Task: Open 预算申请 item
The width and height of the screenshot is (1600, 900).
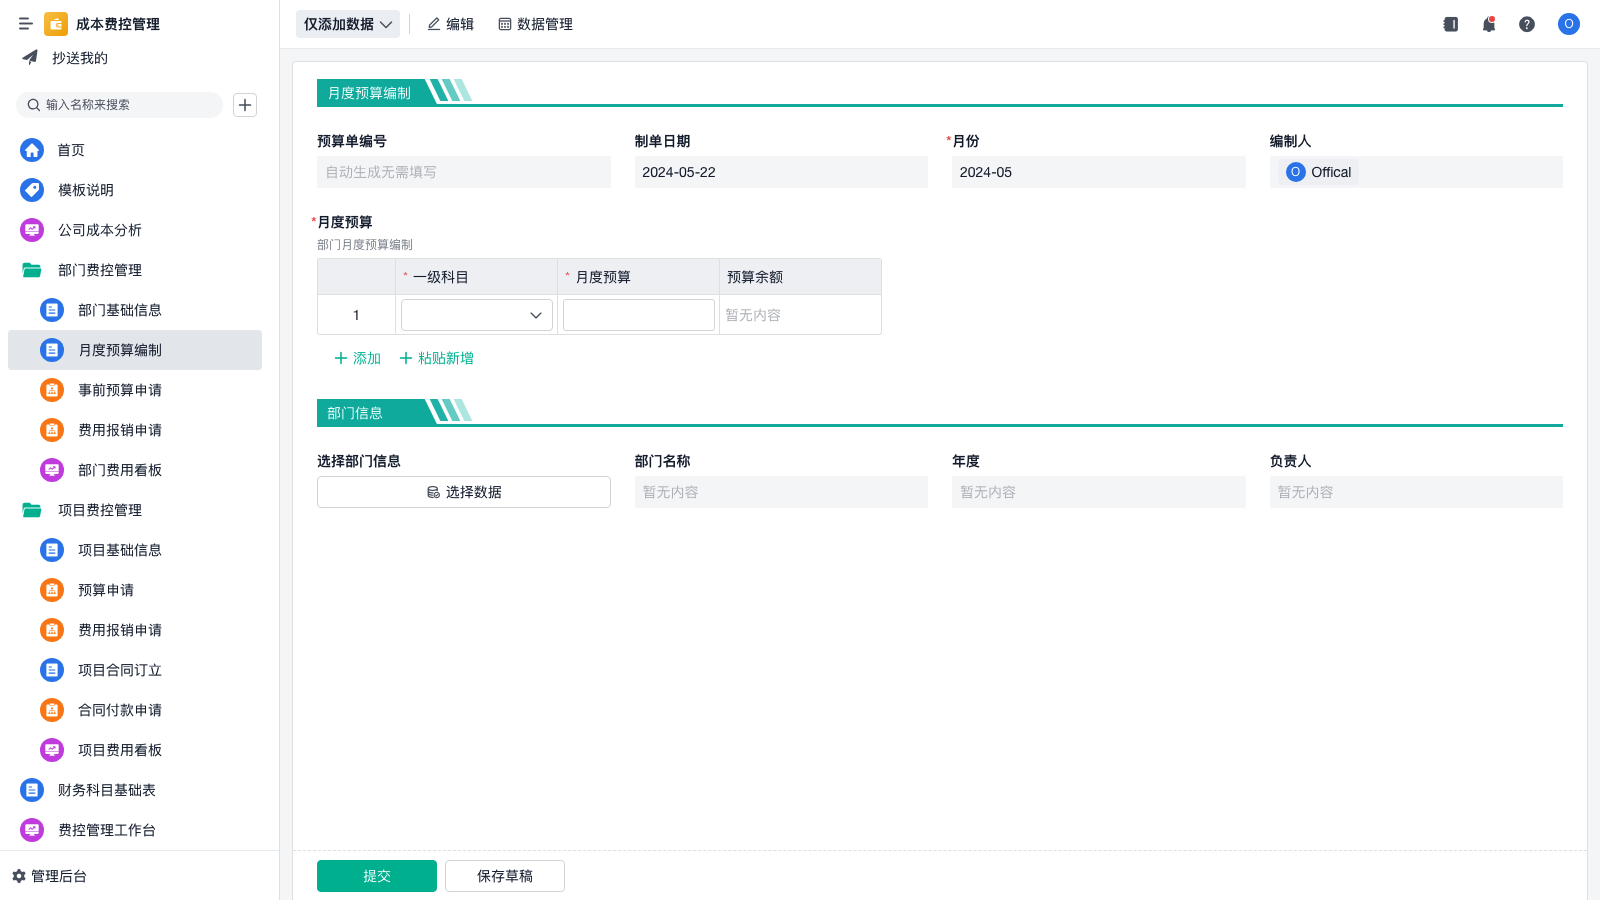Action: 135,590
